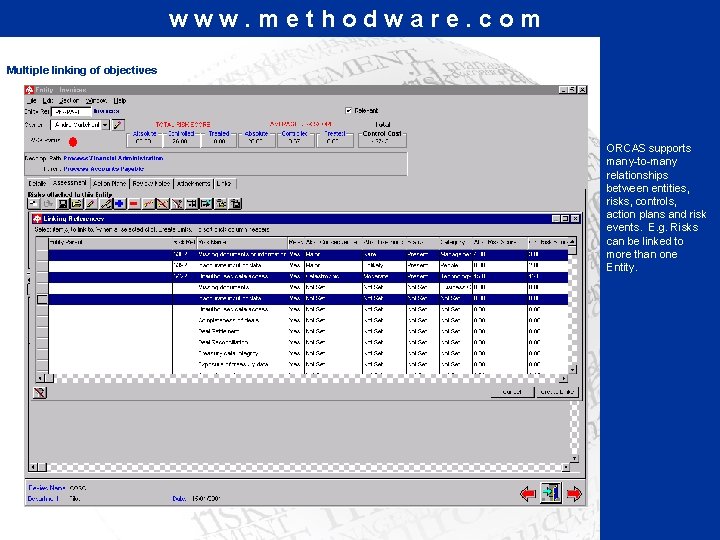This screenshot has height=540, width=720.
Task: Click in the Entity Ref input field
Action: click(x=71, y=112)
